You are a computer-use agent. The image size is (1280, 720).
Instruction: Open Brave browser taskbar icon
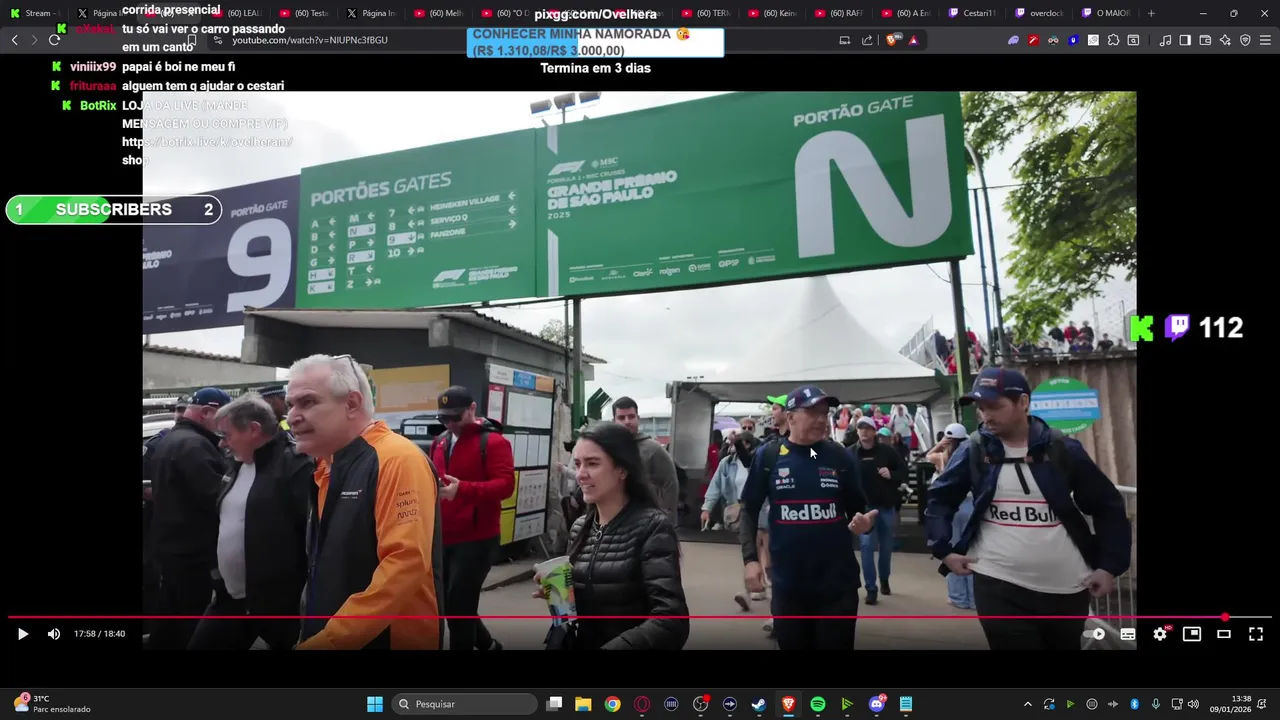tap(788, 704)
